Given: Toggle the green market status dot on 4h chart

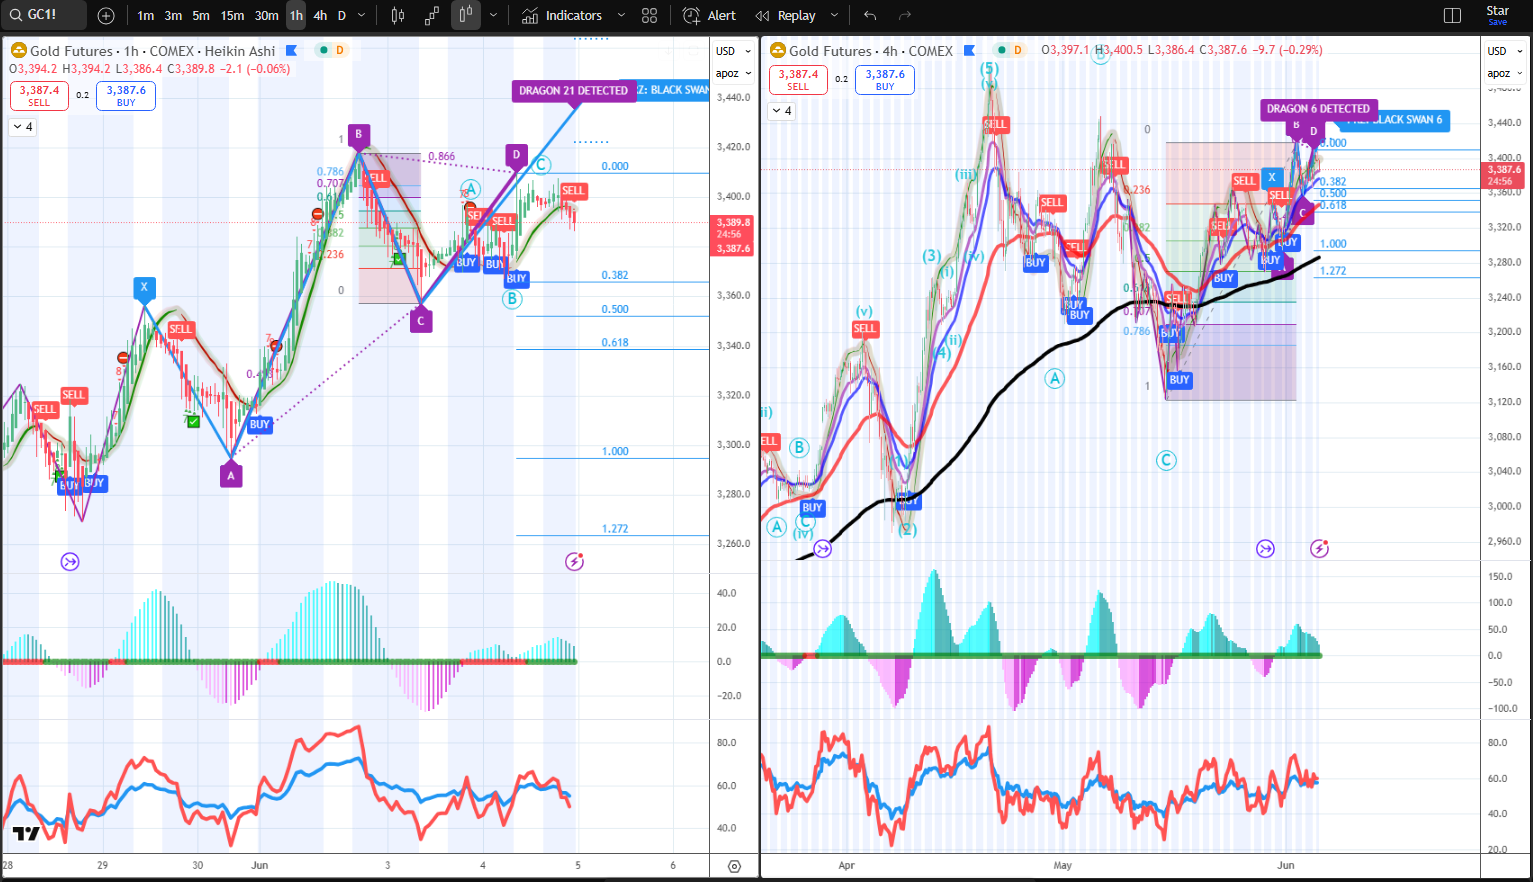Looking at the screenshot, I should (1002, 50).
